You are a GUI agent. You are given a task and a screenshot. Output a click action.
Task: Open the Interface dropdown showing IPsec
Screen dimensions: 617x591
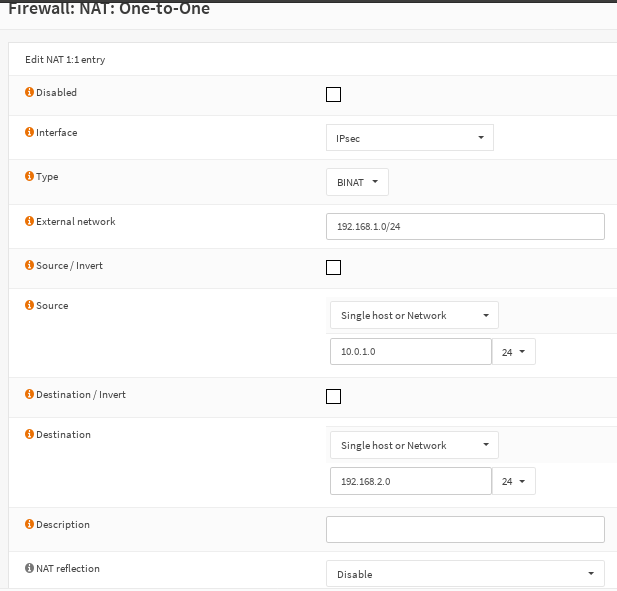coord(410,138)
